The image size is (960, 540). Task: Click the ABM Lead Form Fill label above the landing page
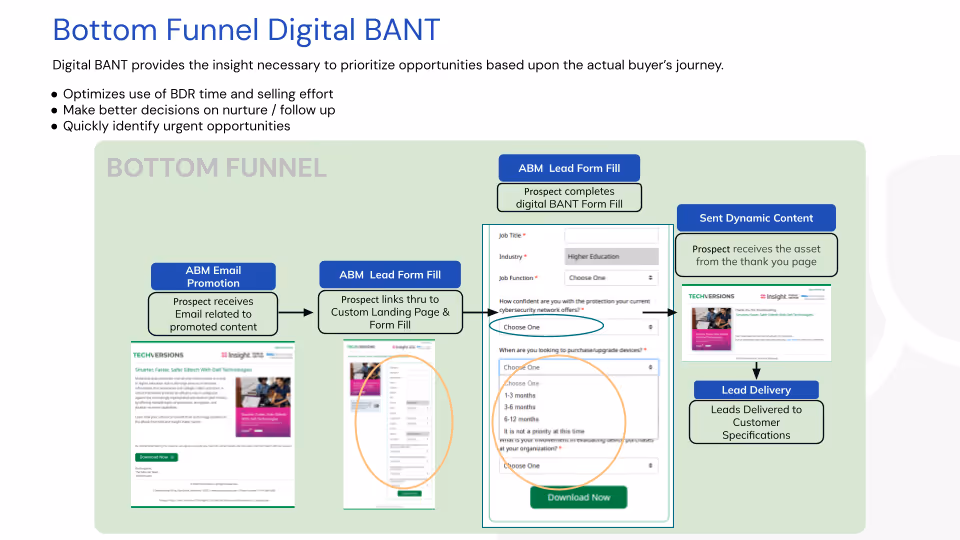click(x=390, y=275)
